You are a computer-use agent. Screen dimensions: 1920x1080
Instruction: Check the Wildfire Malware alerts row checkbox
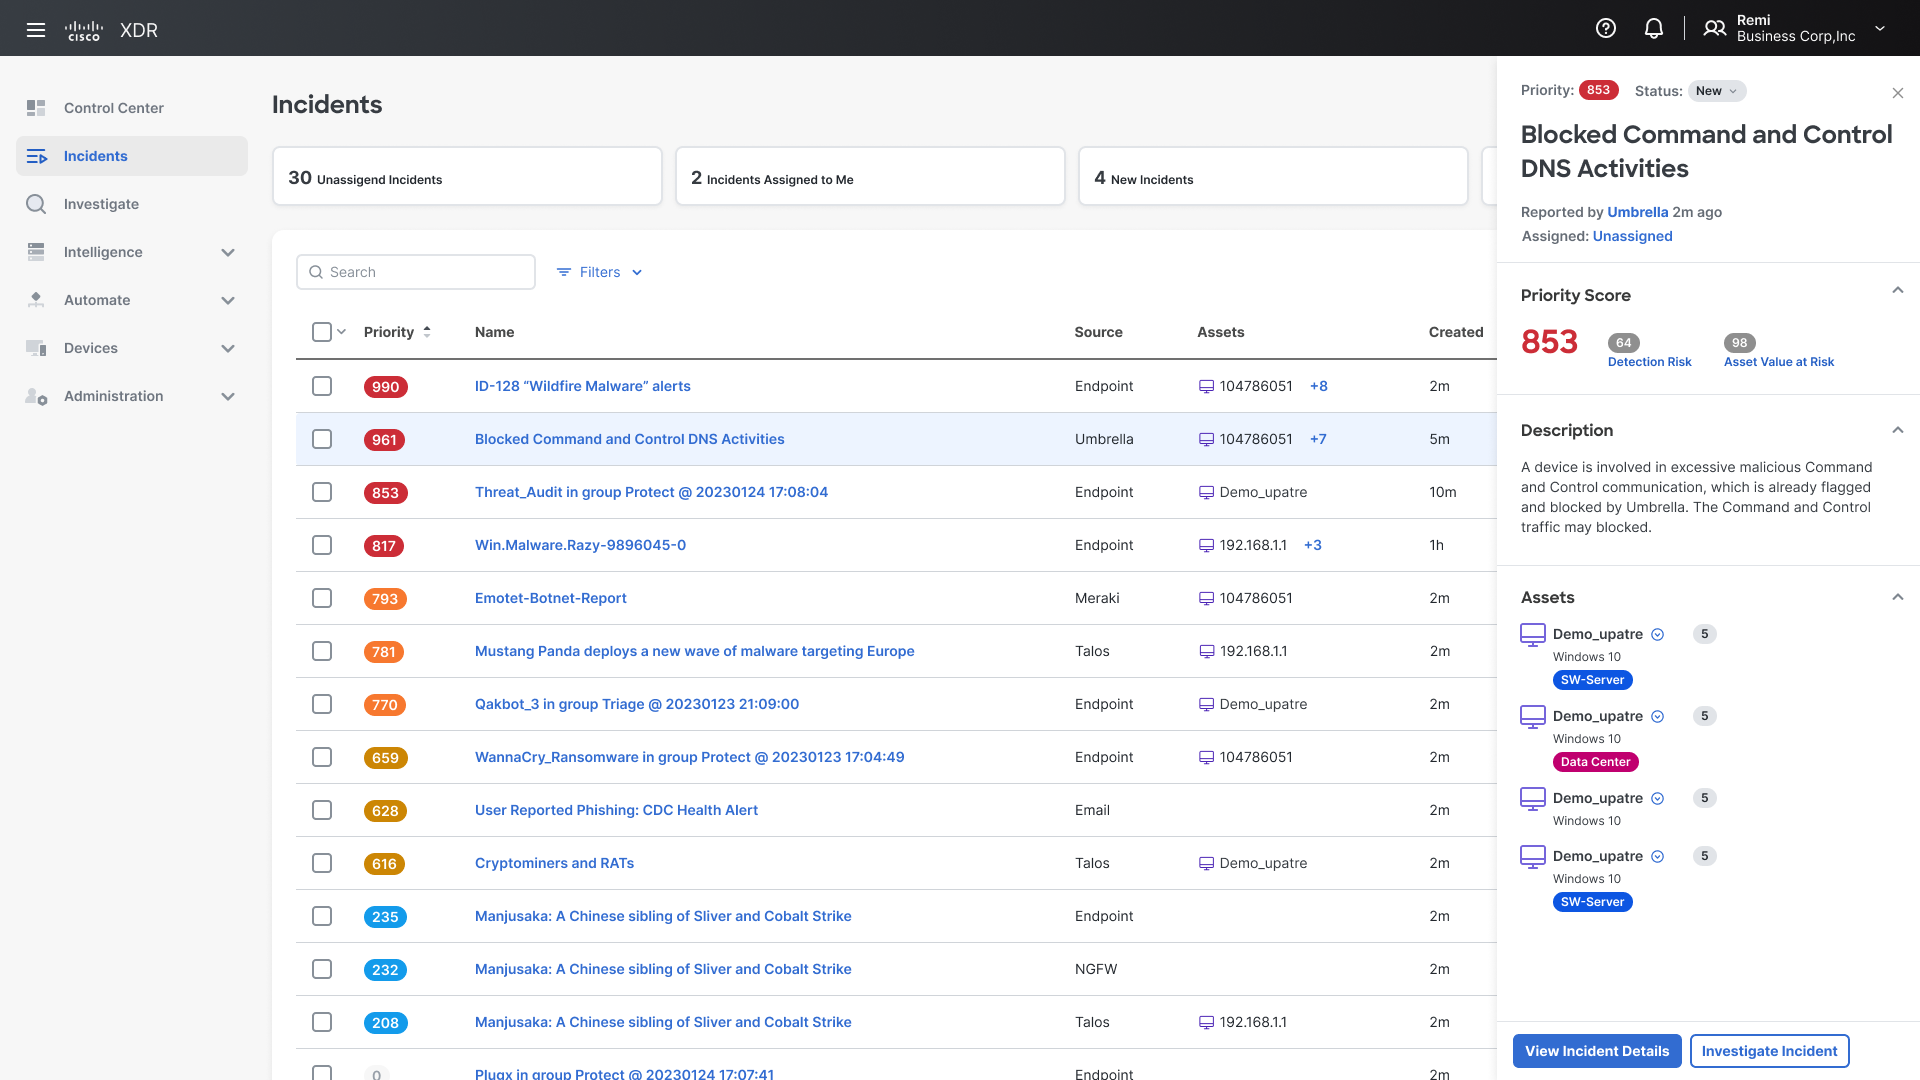point(322,386)
